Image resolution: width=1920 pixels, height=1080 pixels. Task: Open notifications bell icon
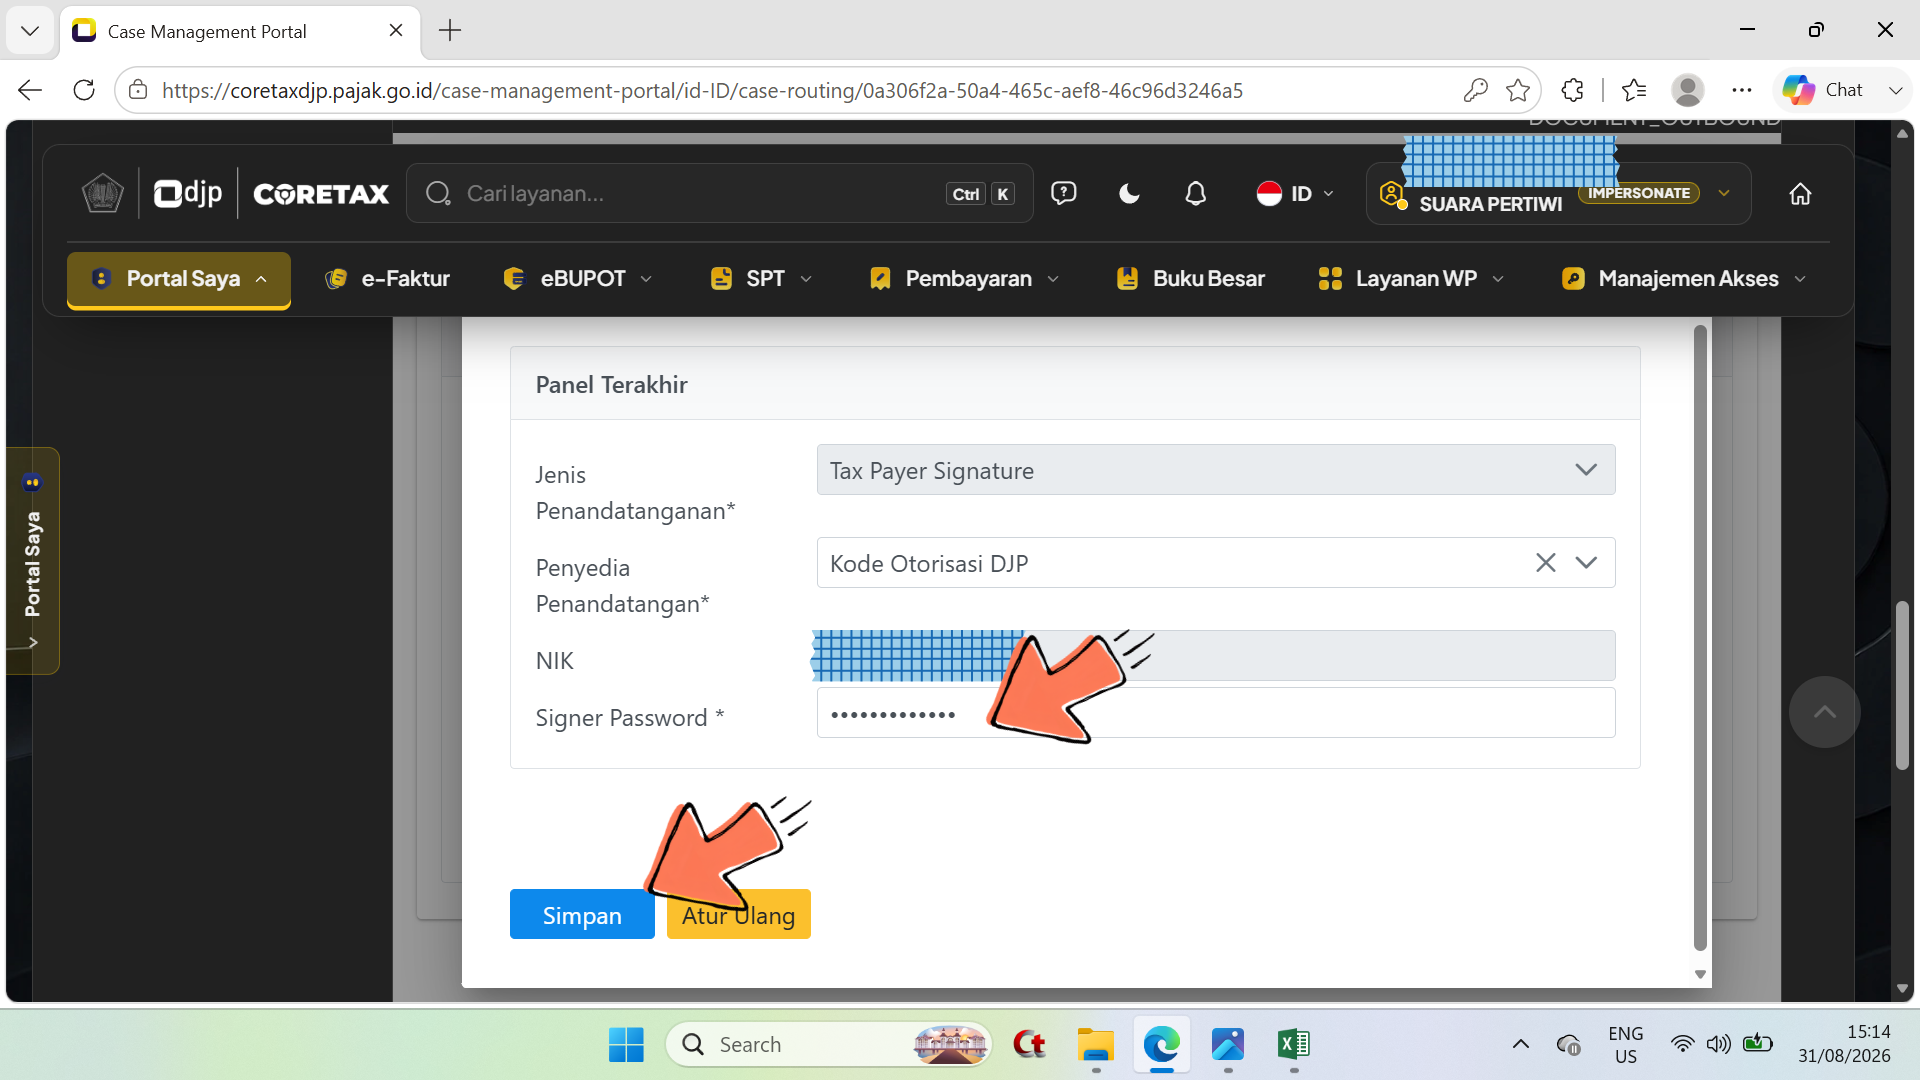tap(1195, 194)
